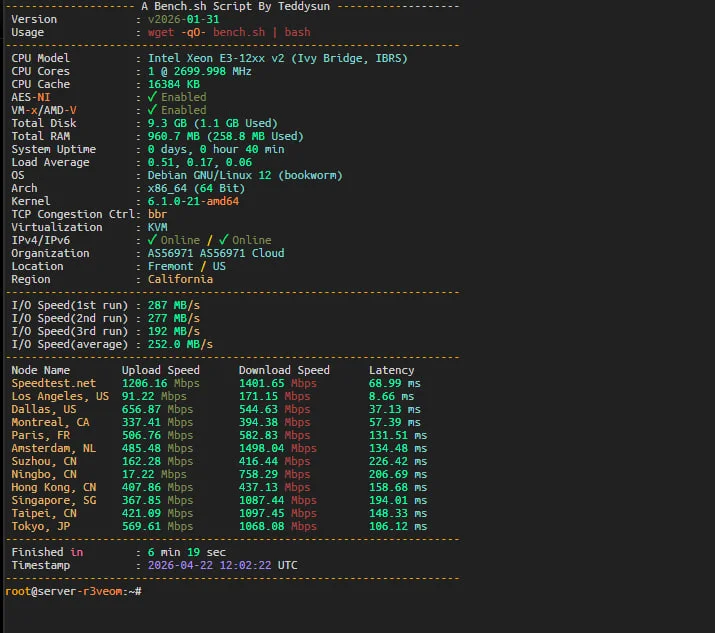Click location value 'Fremont / US'
The height and width of the screenshot is (633, 715).
pos(187,266)
